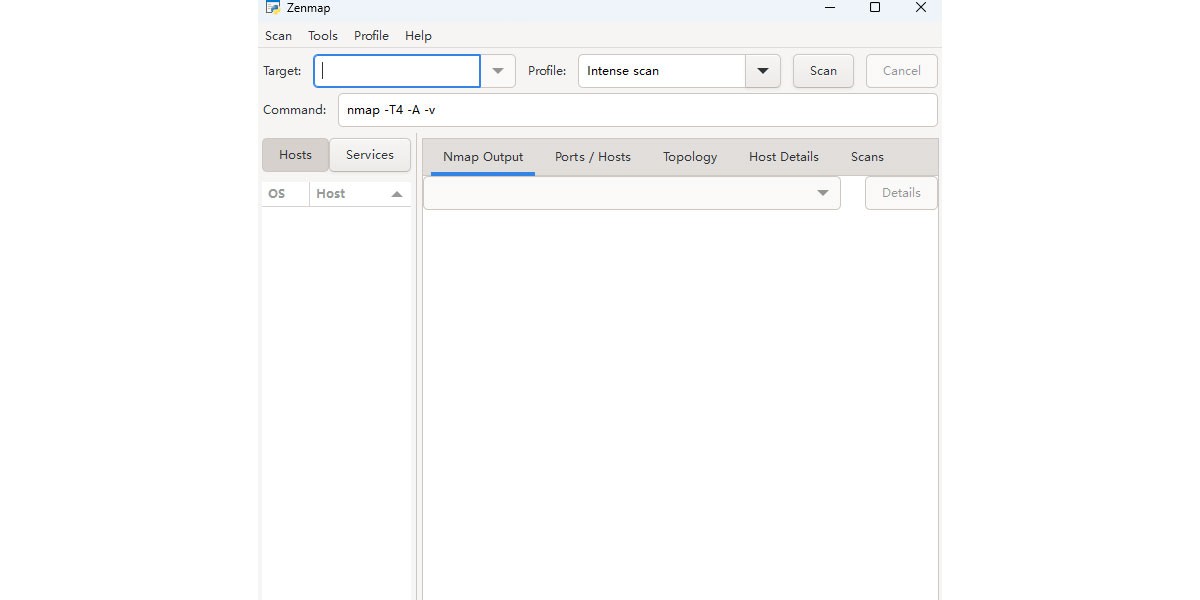This screenshot has height=600, width=1200.
Task: Switch to the Topology tab
Action: pyautogui.click(x=690, y=157)
